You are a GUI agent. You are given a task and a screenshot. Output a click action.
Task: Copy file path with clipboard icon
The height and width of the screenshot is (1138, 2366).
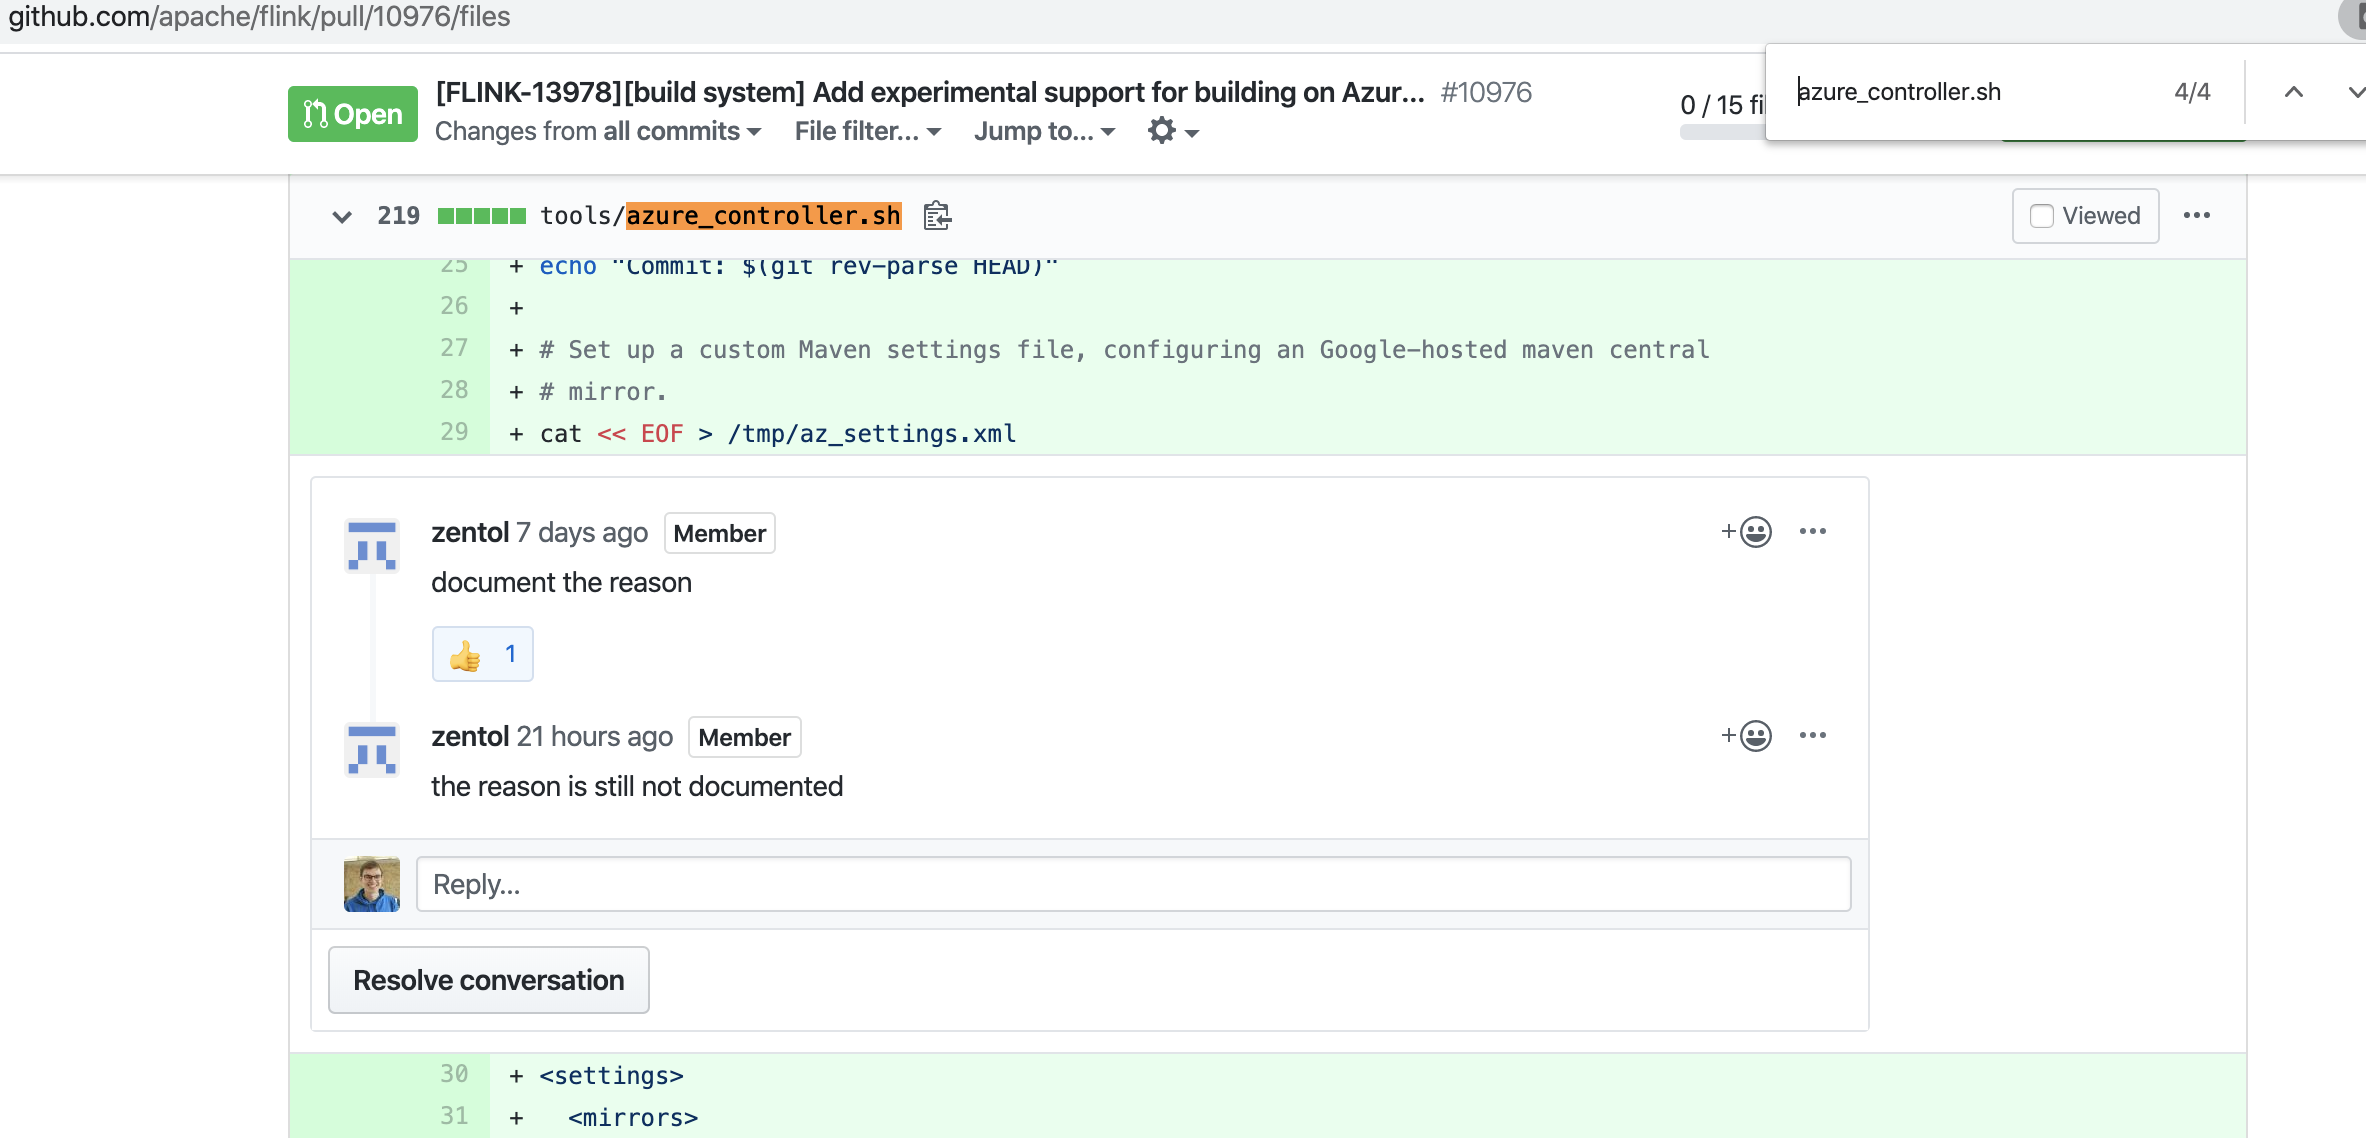point(937,216)
